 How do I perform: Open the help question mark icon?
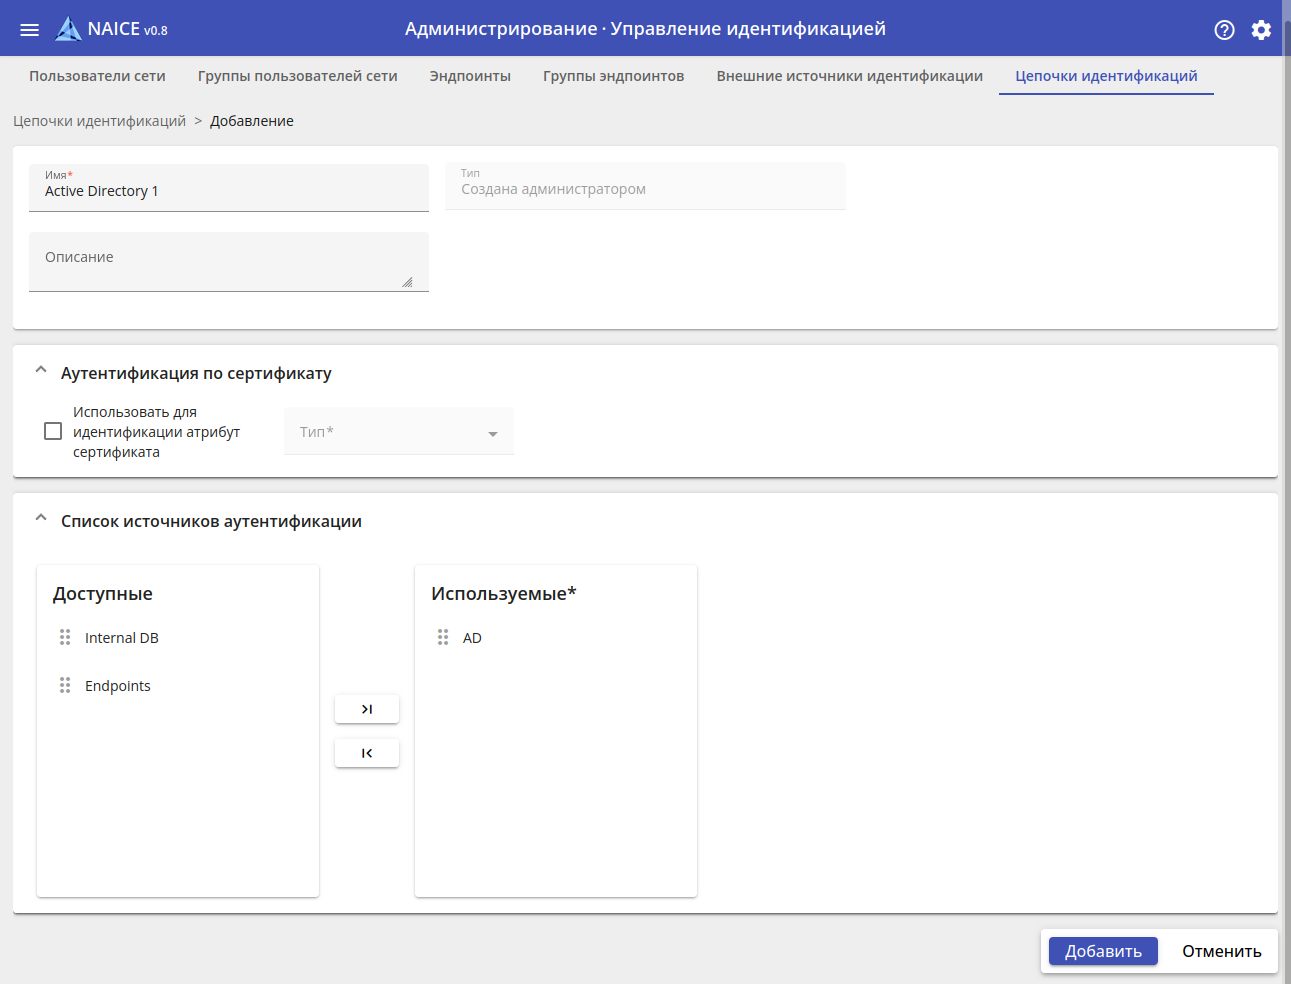click(x=1224, y=30)
